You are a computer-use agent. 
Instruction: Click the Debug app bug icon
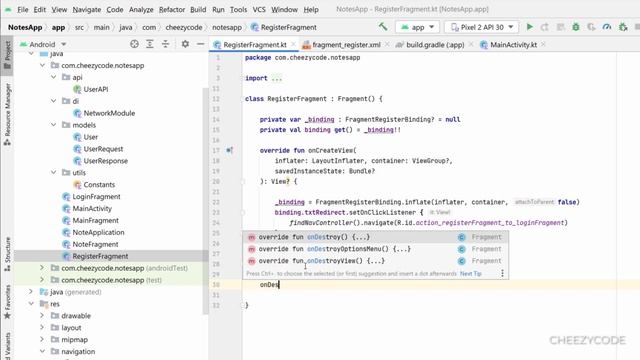click(x=576, y=27)
